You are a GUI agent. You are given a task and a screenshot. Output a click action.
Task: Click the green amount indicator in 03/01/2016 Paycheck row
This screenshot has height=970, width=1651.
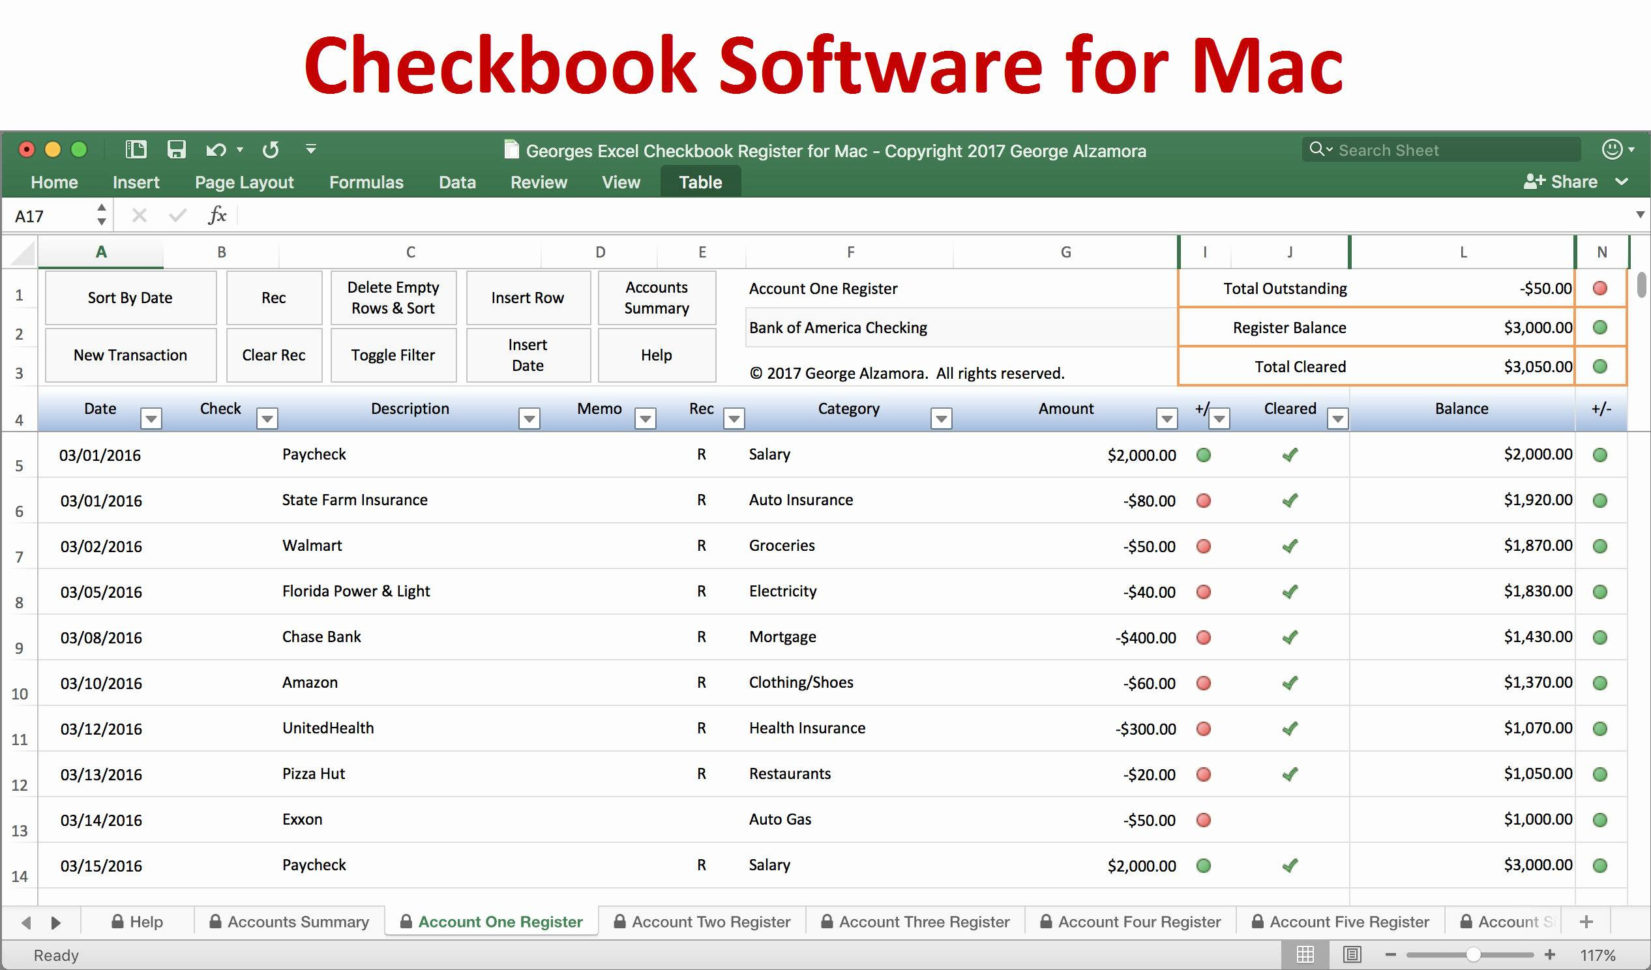point(1204,455)
